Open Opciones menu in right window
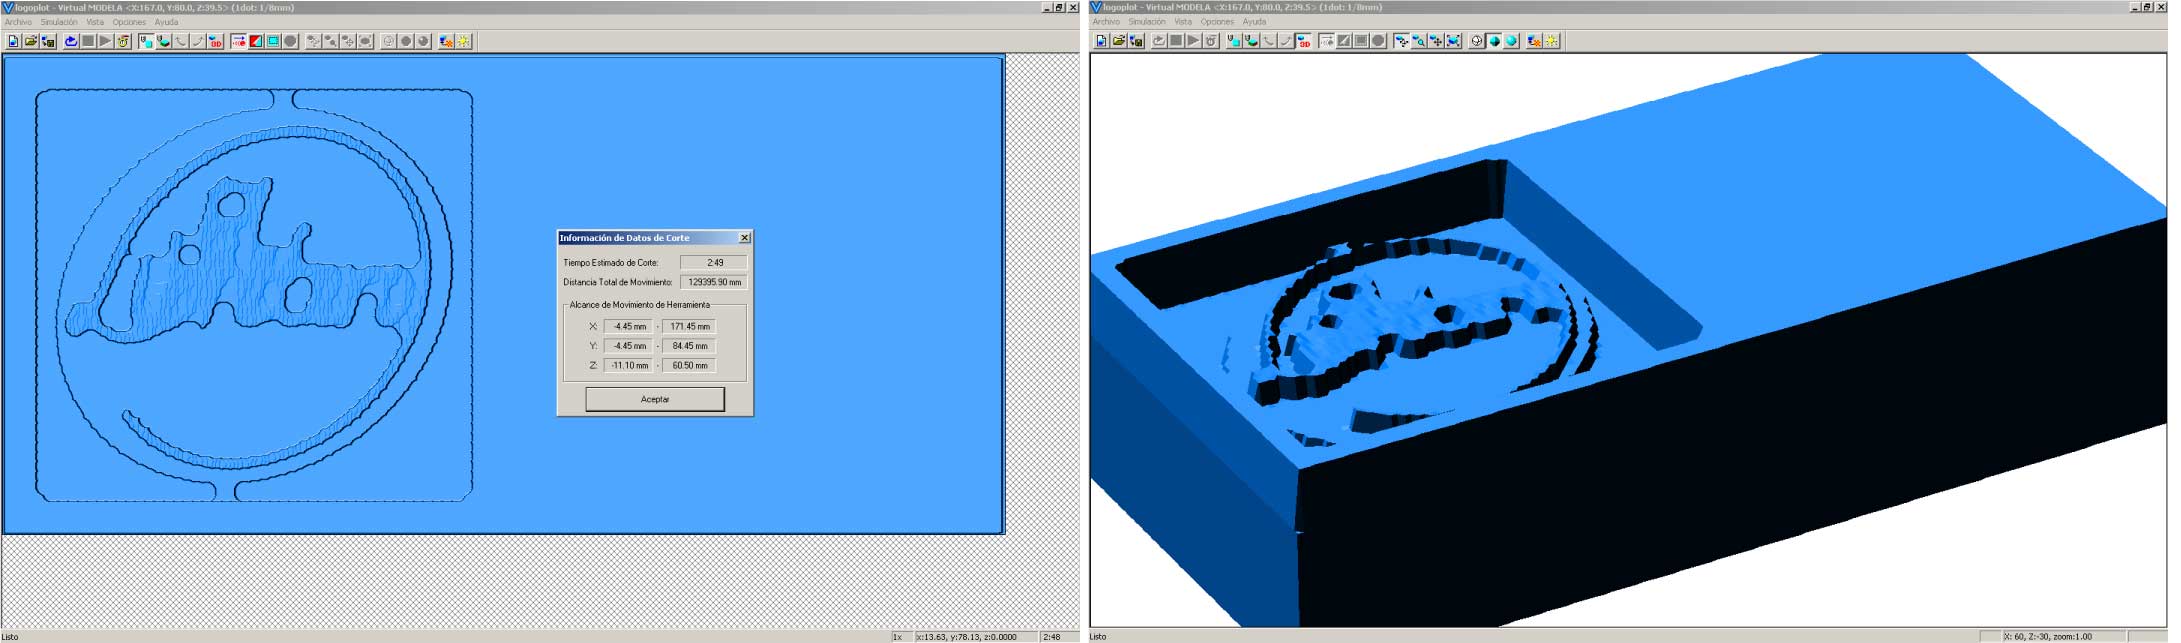The height and width of the screenshot is (643, 2181). [1217, 22]
